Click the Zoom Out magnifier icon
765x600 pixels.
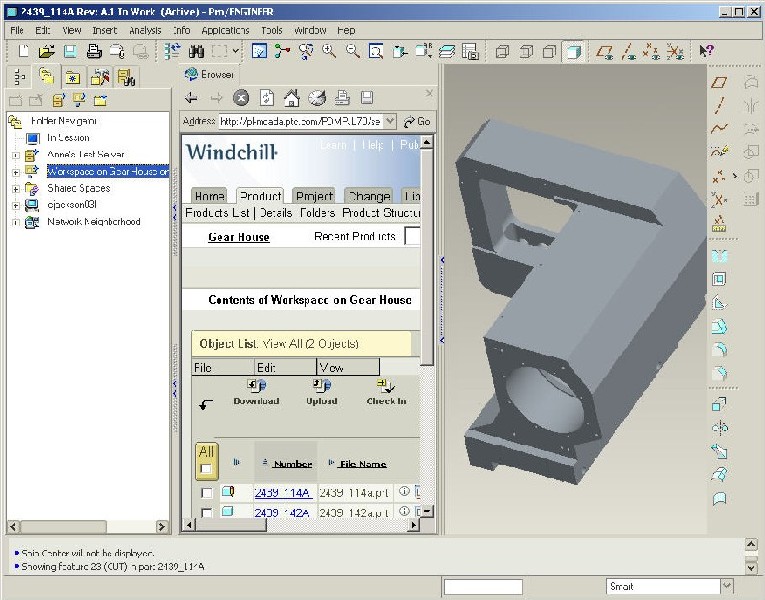point(353,51)
